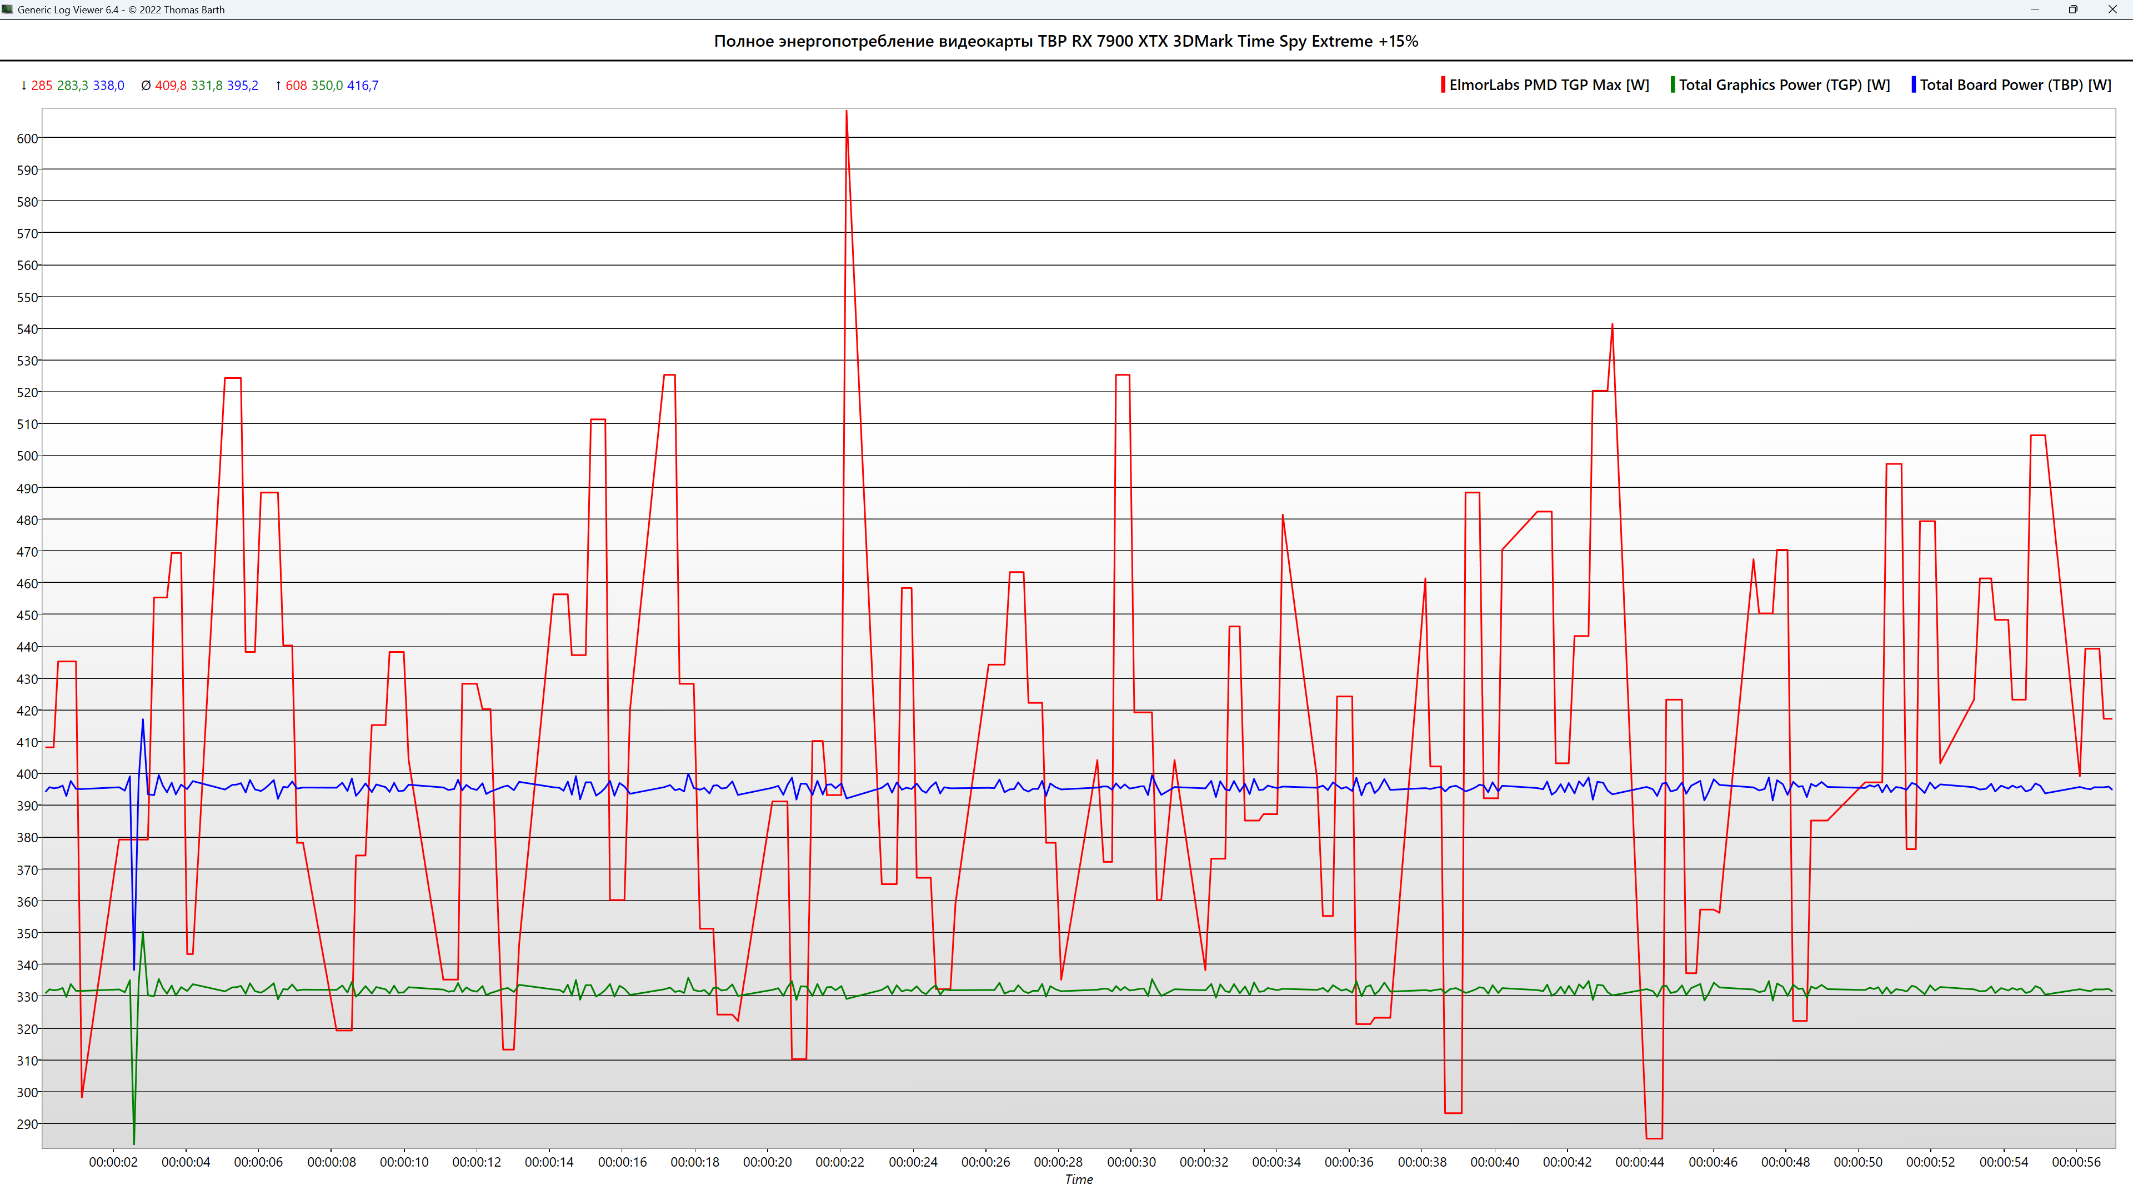Click the red ElmorLabs legend color marker
This screenshot has width=2133, height=1200.
click(1443, 85)
